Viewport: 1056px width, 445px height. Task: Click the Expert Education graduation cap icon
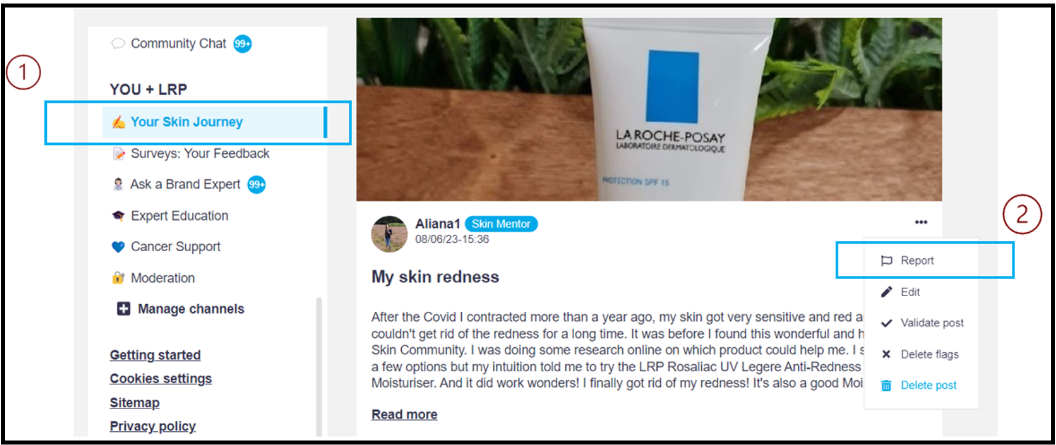(x=118, y=216)
